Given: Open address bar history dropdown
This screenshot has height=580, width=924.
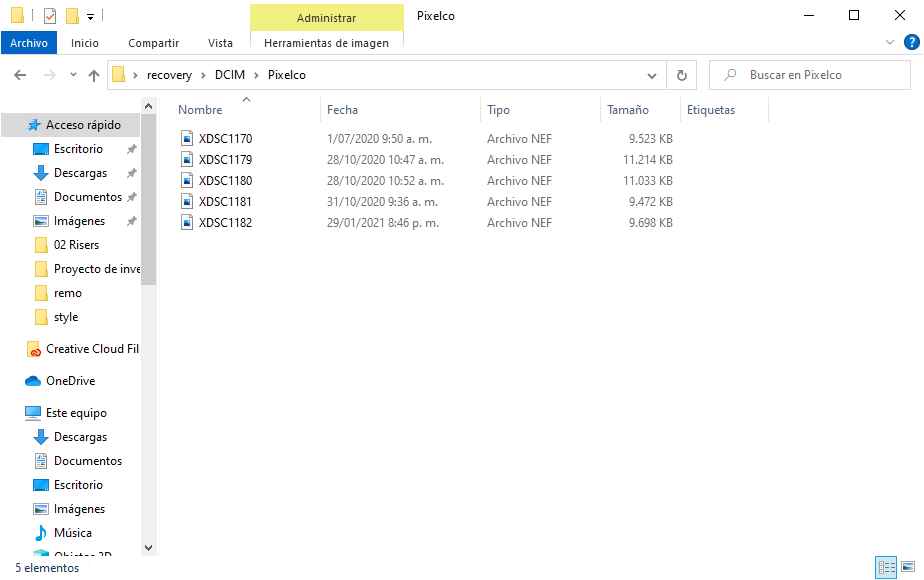Looking at the screenshot, I should 652,75.
